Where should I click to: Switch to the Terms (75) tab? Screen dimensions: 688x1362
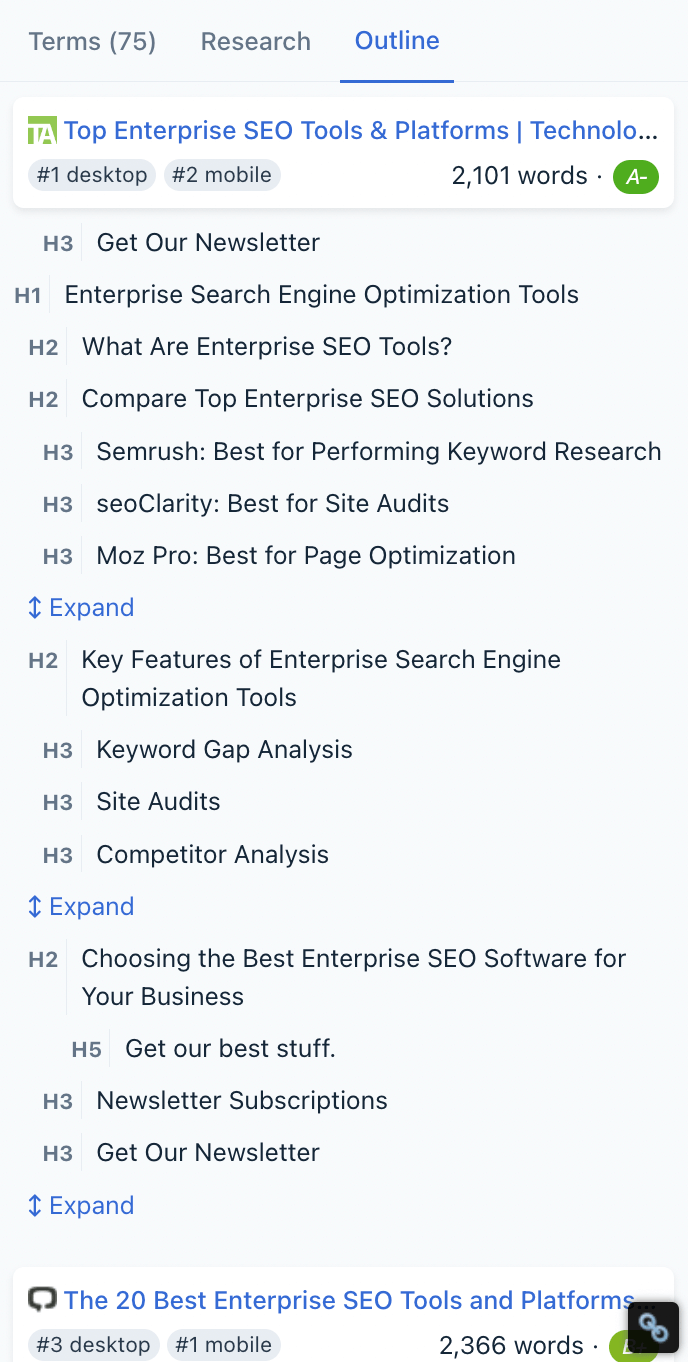92,41
